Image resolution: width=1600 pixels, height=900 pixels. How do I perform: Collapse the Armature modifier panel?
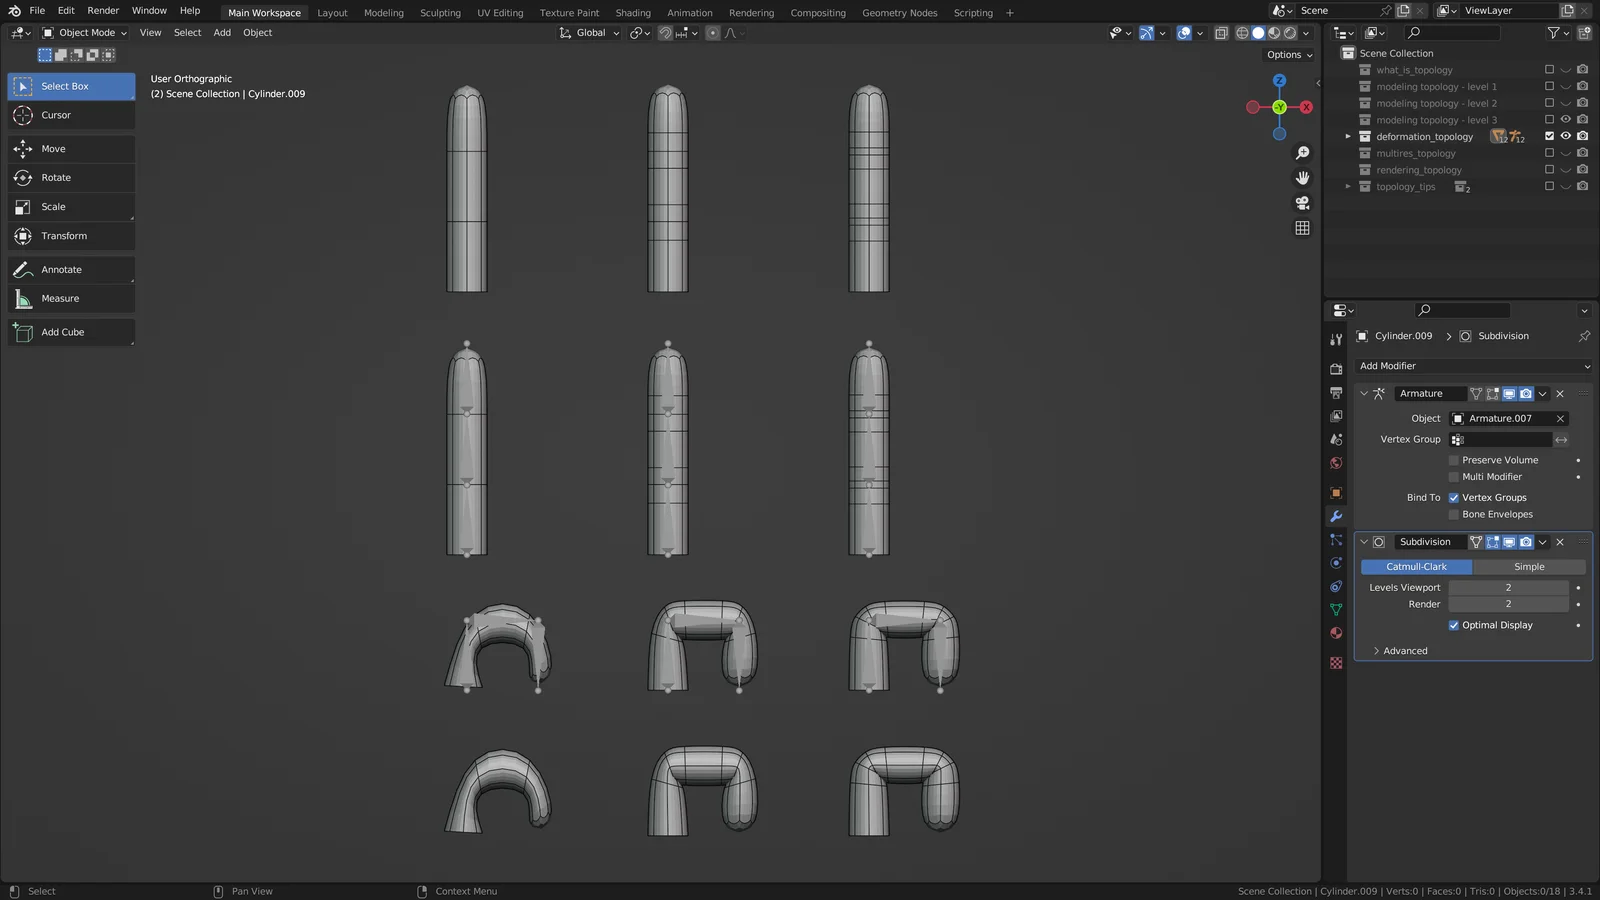click(1364, 393)
